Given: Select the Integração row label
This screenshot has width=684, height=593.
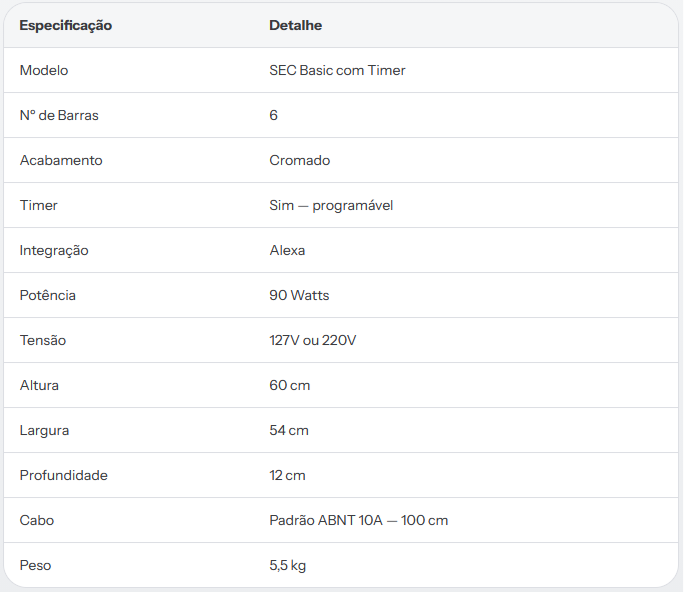Looking at the screenshot, I should [x=54, y=250].
